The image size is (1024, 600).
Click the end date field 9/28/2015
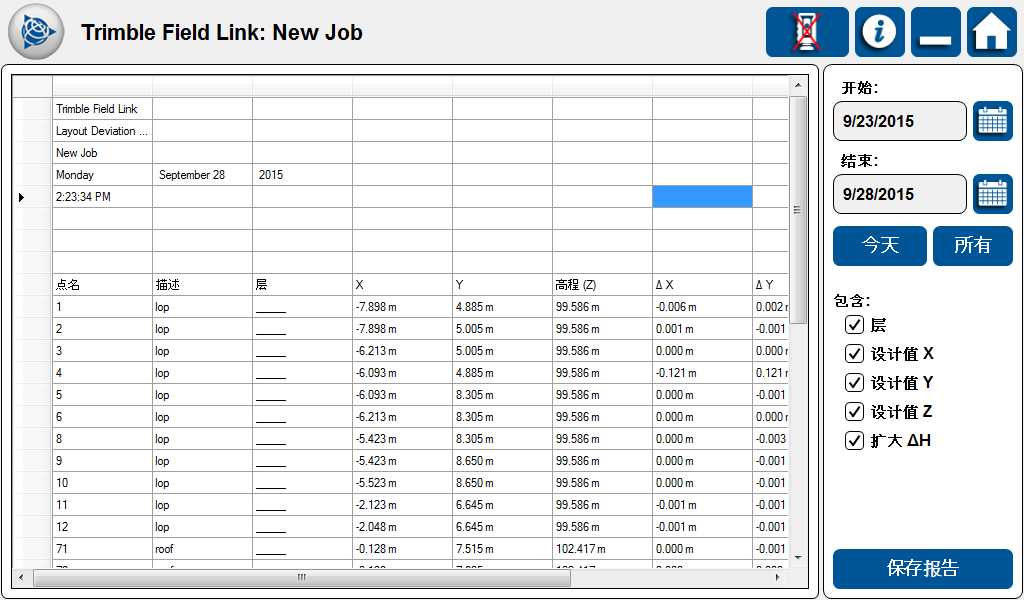tap(899, 194)
